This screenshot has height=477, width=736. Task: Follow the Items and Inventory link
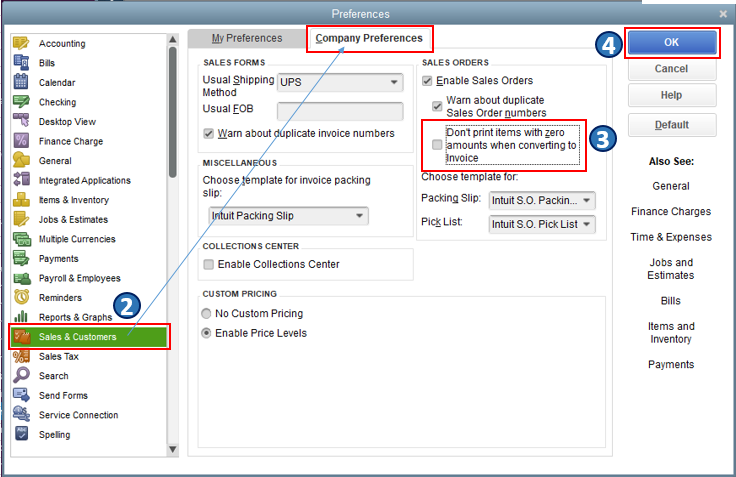pos(671,332)
